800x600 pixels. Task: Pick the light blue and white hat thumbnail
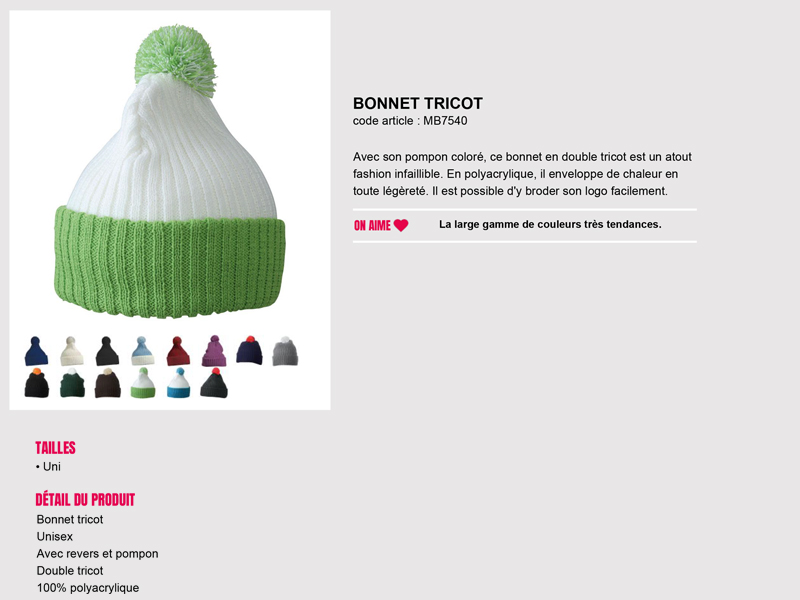click(142, 351)
